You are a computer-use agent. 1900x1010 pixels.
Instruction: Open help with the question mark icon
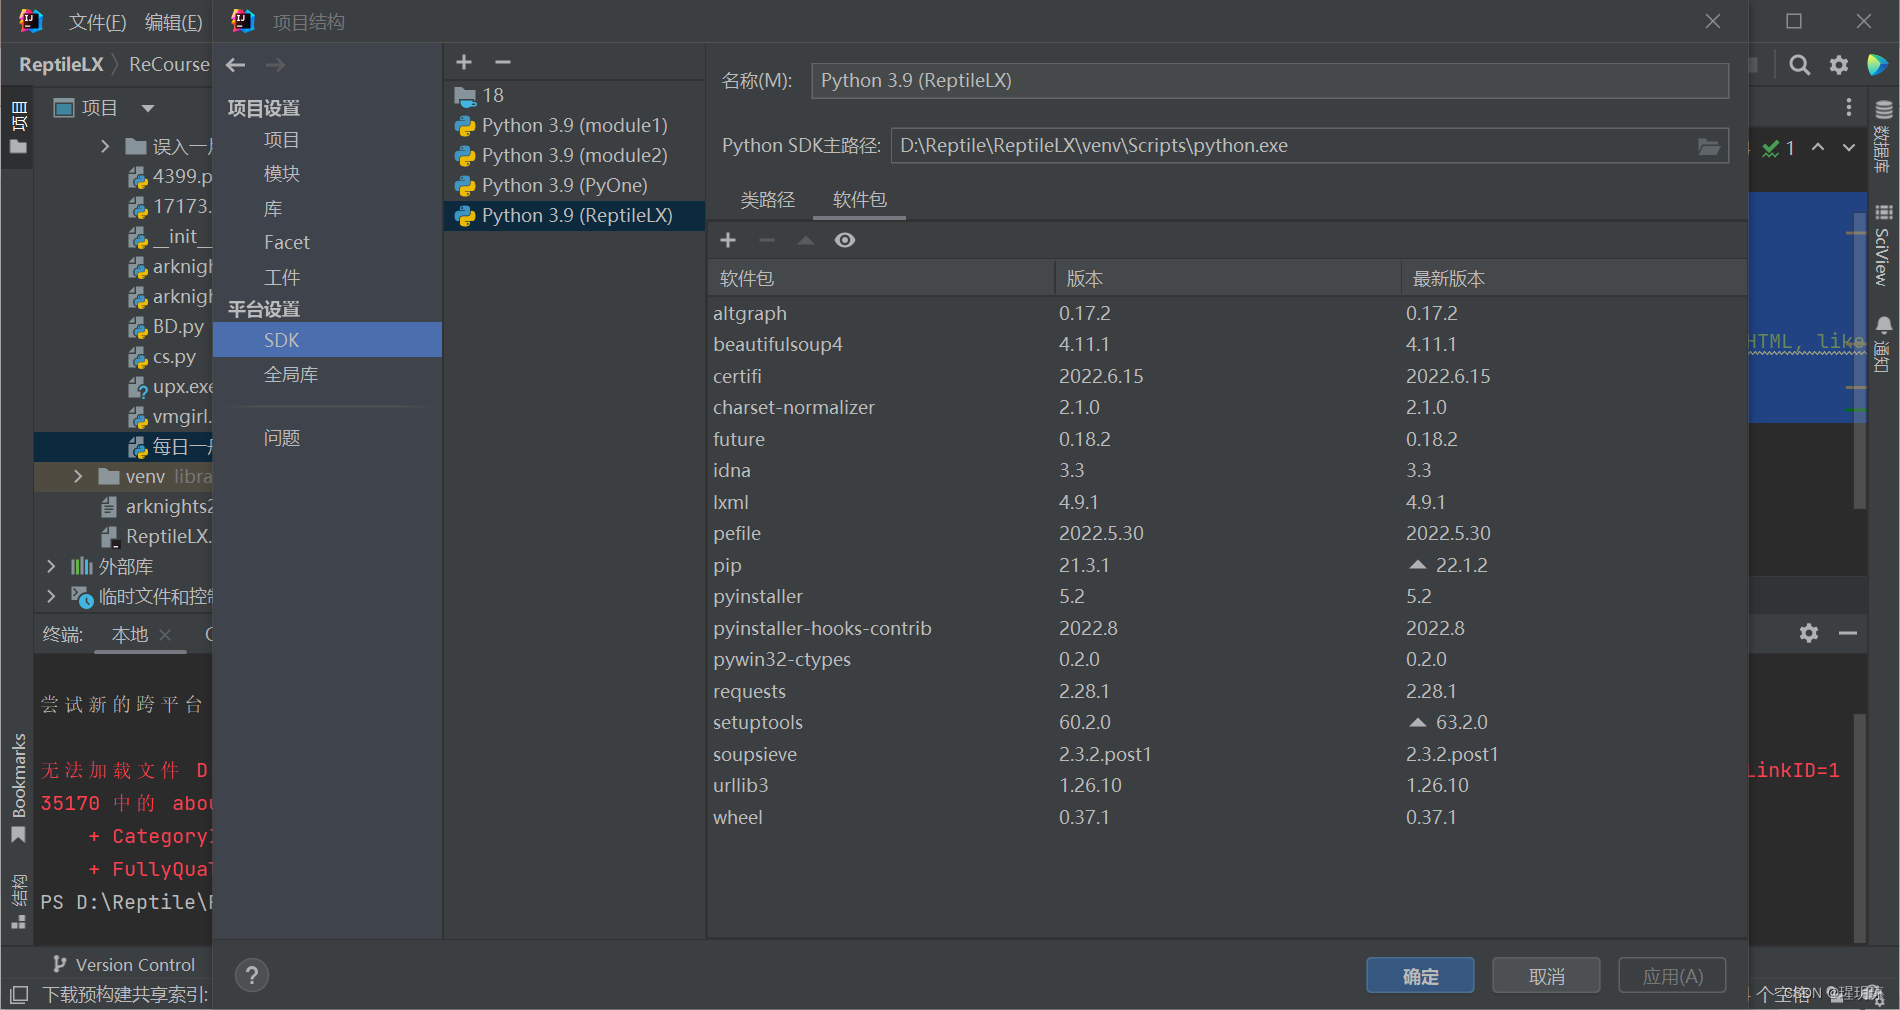(252, 975)
